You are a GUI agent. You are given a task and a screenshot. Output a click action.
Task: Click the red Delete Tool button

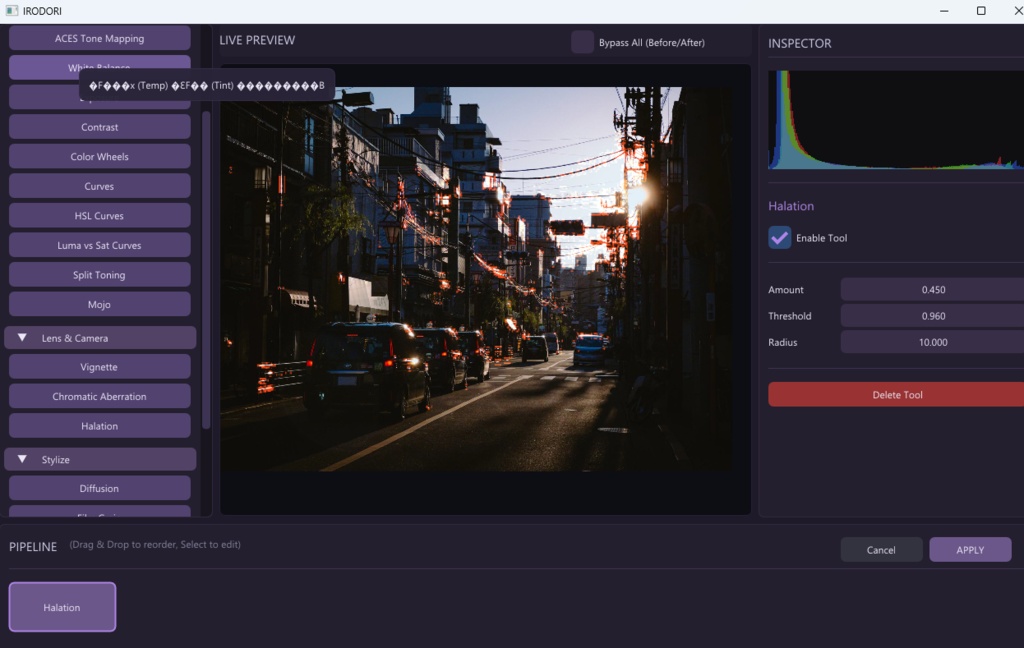(897, 395)
